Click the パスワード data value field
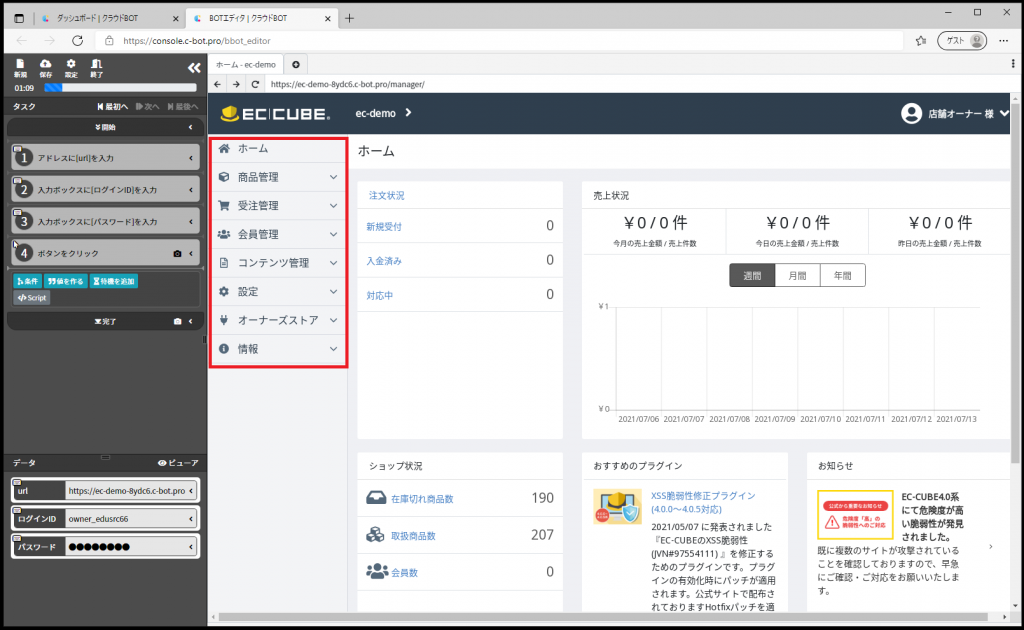This screenshot has height=630, width=1024. (126, 546)
